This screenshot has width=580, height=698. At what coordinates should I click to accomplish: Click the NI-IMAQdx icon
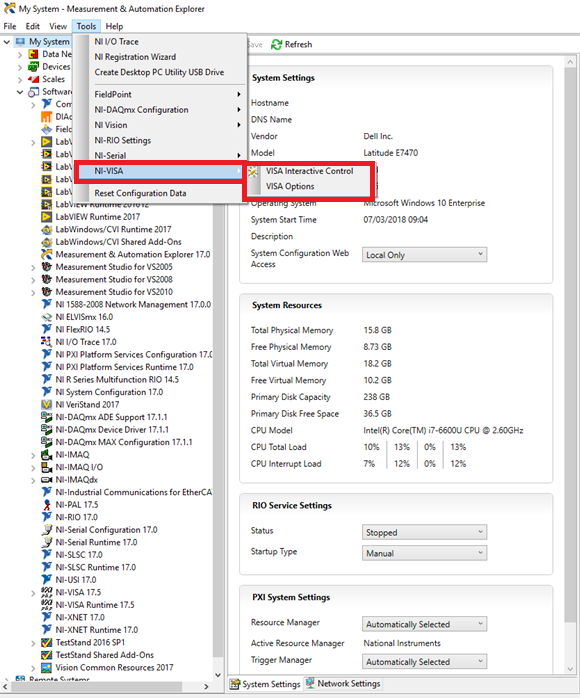pos(46,479)
